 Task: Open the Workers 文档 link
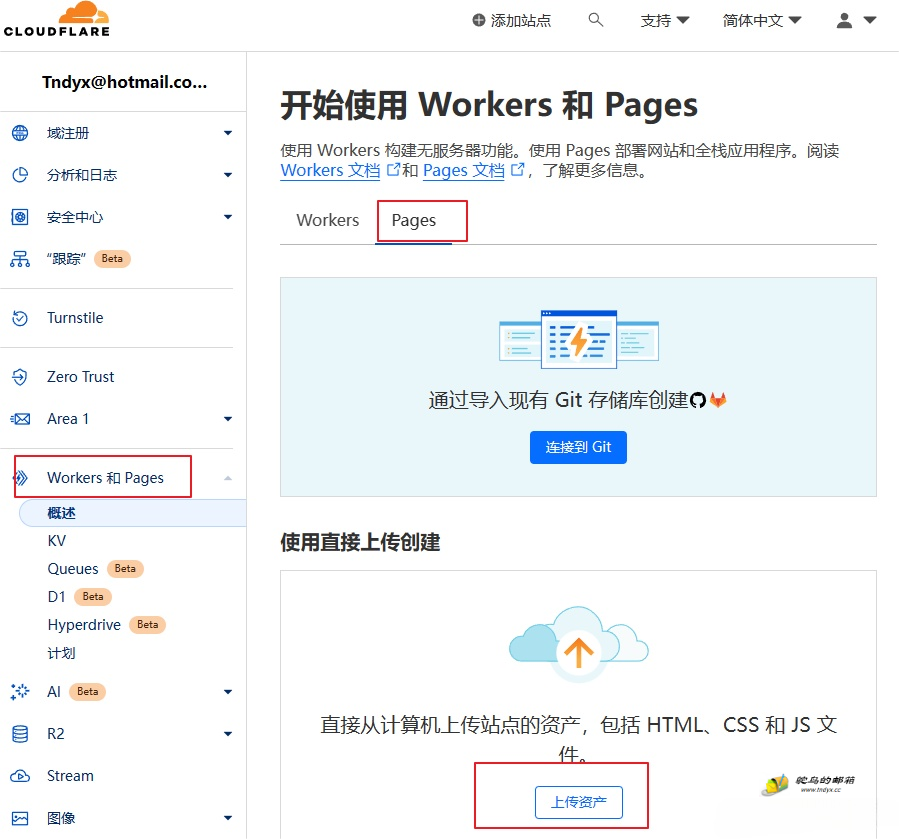pyautogui.click(x=330, y=171)
